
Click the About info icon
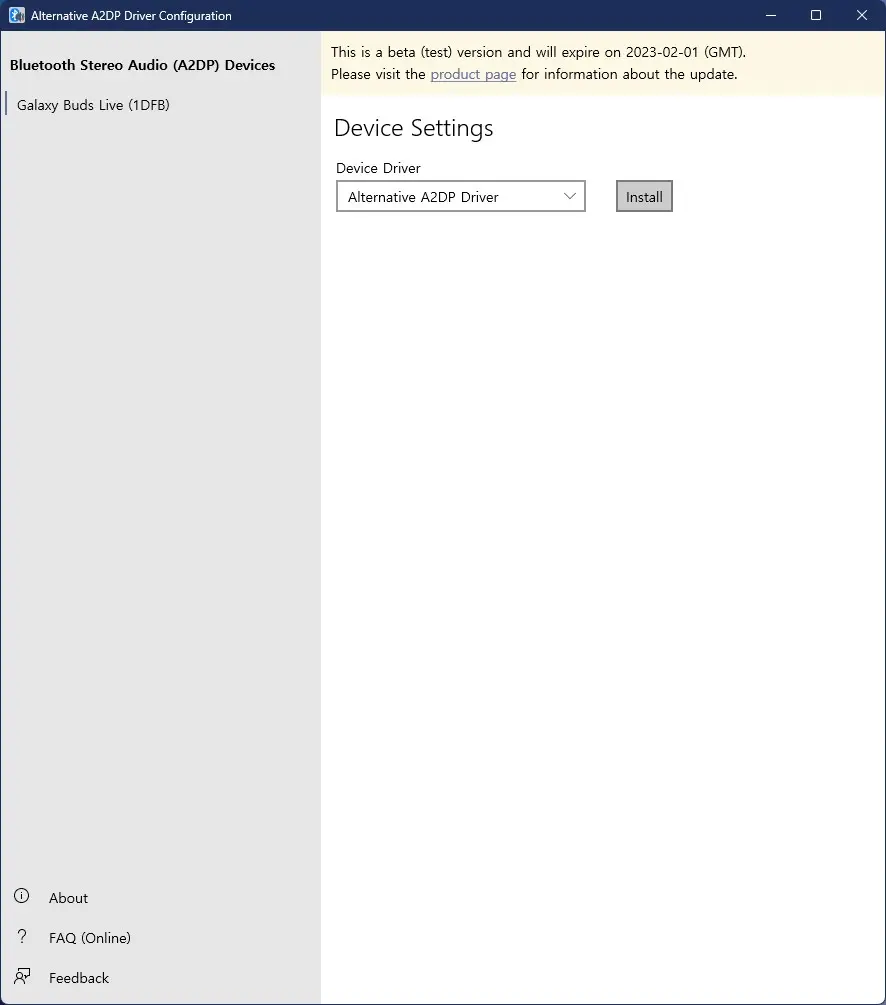22,896
